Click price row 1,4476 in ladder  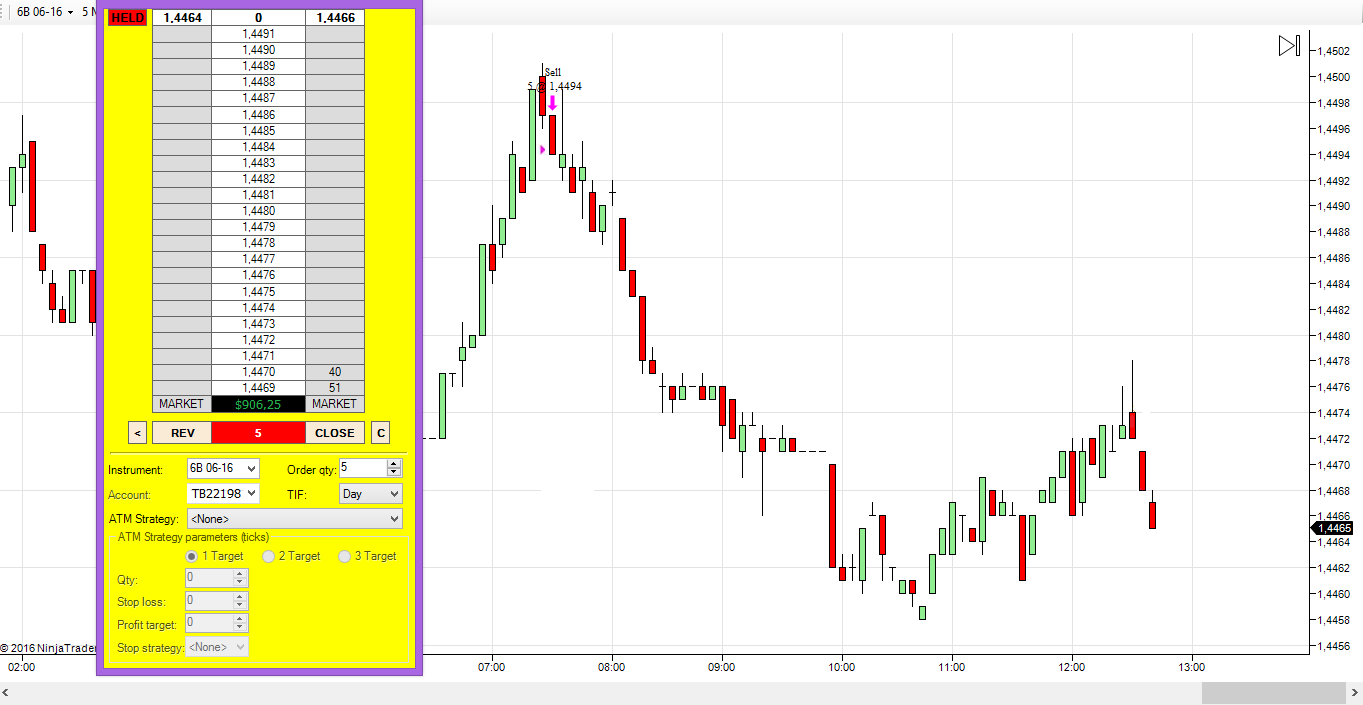click(258, 275)
